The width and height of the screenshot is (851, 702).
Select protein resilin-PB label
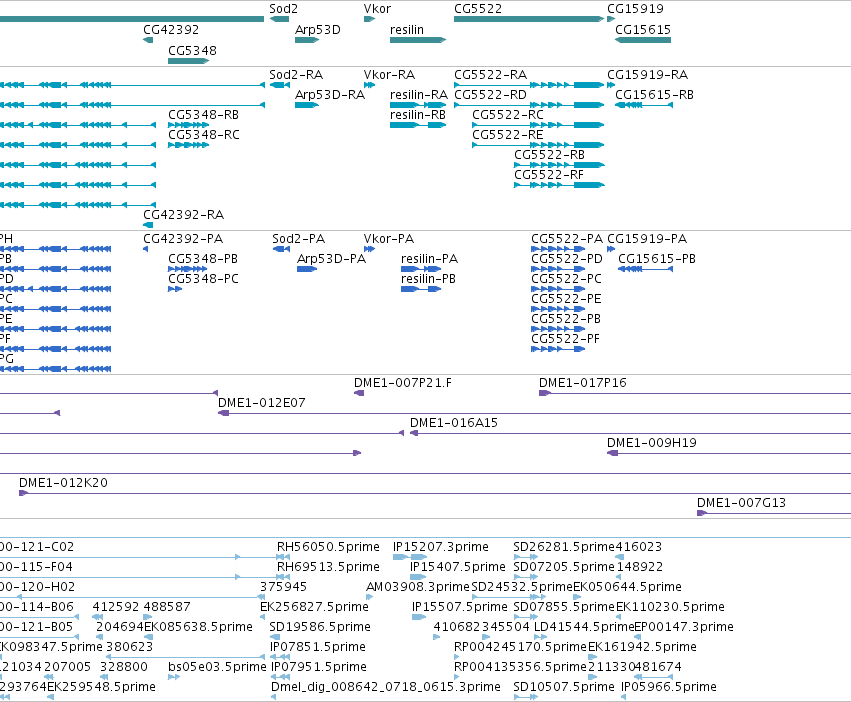(428, 279)
